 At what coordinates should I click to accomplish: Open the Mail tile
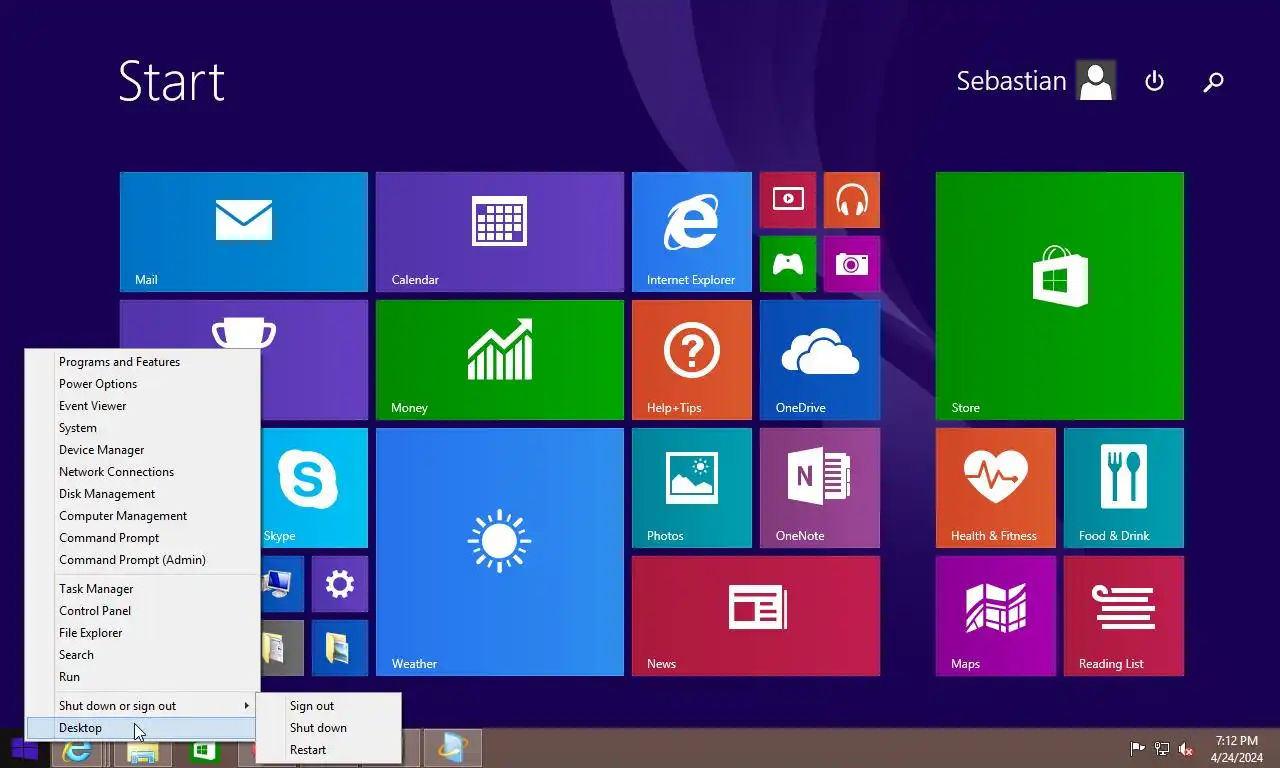(244, 232)
